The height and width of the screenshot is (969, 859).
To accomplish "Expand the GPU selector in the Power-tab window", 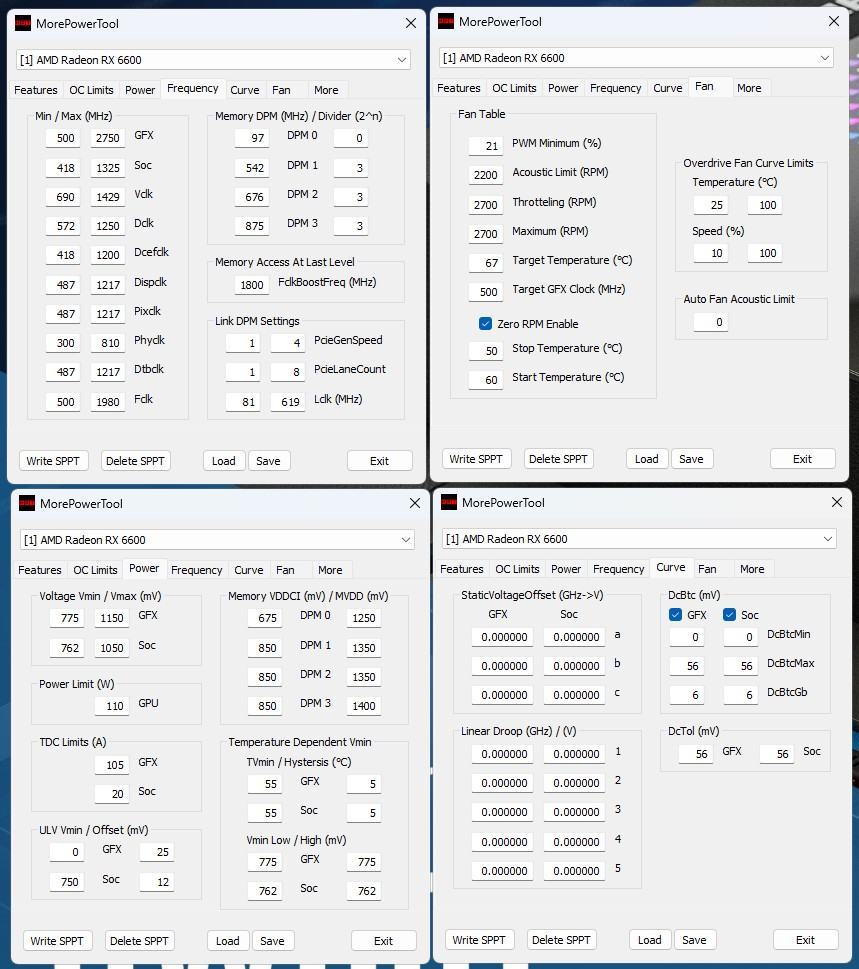I will (217, 540).
